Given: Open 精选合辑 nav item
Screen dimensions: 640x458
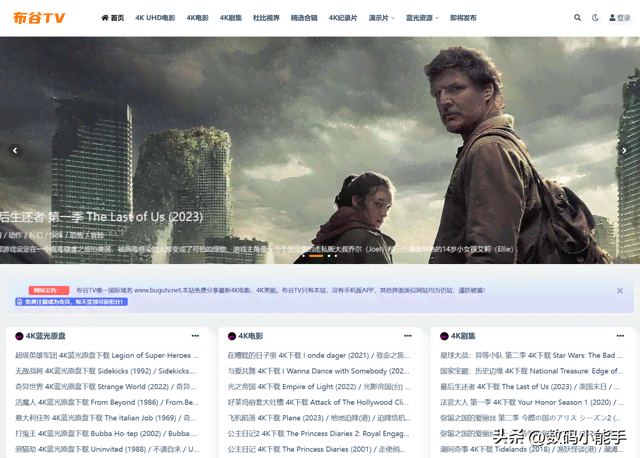Looking at the screenshot, I should [304, 18].
